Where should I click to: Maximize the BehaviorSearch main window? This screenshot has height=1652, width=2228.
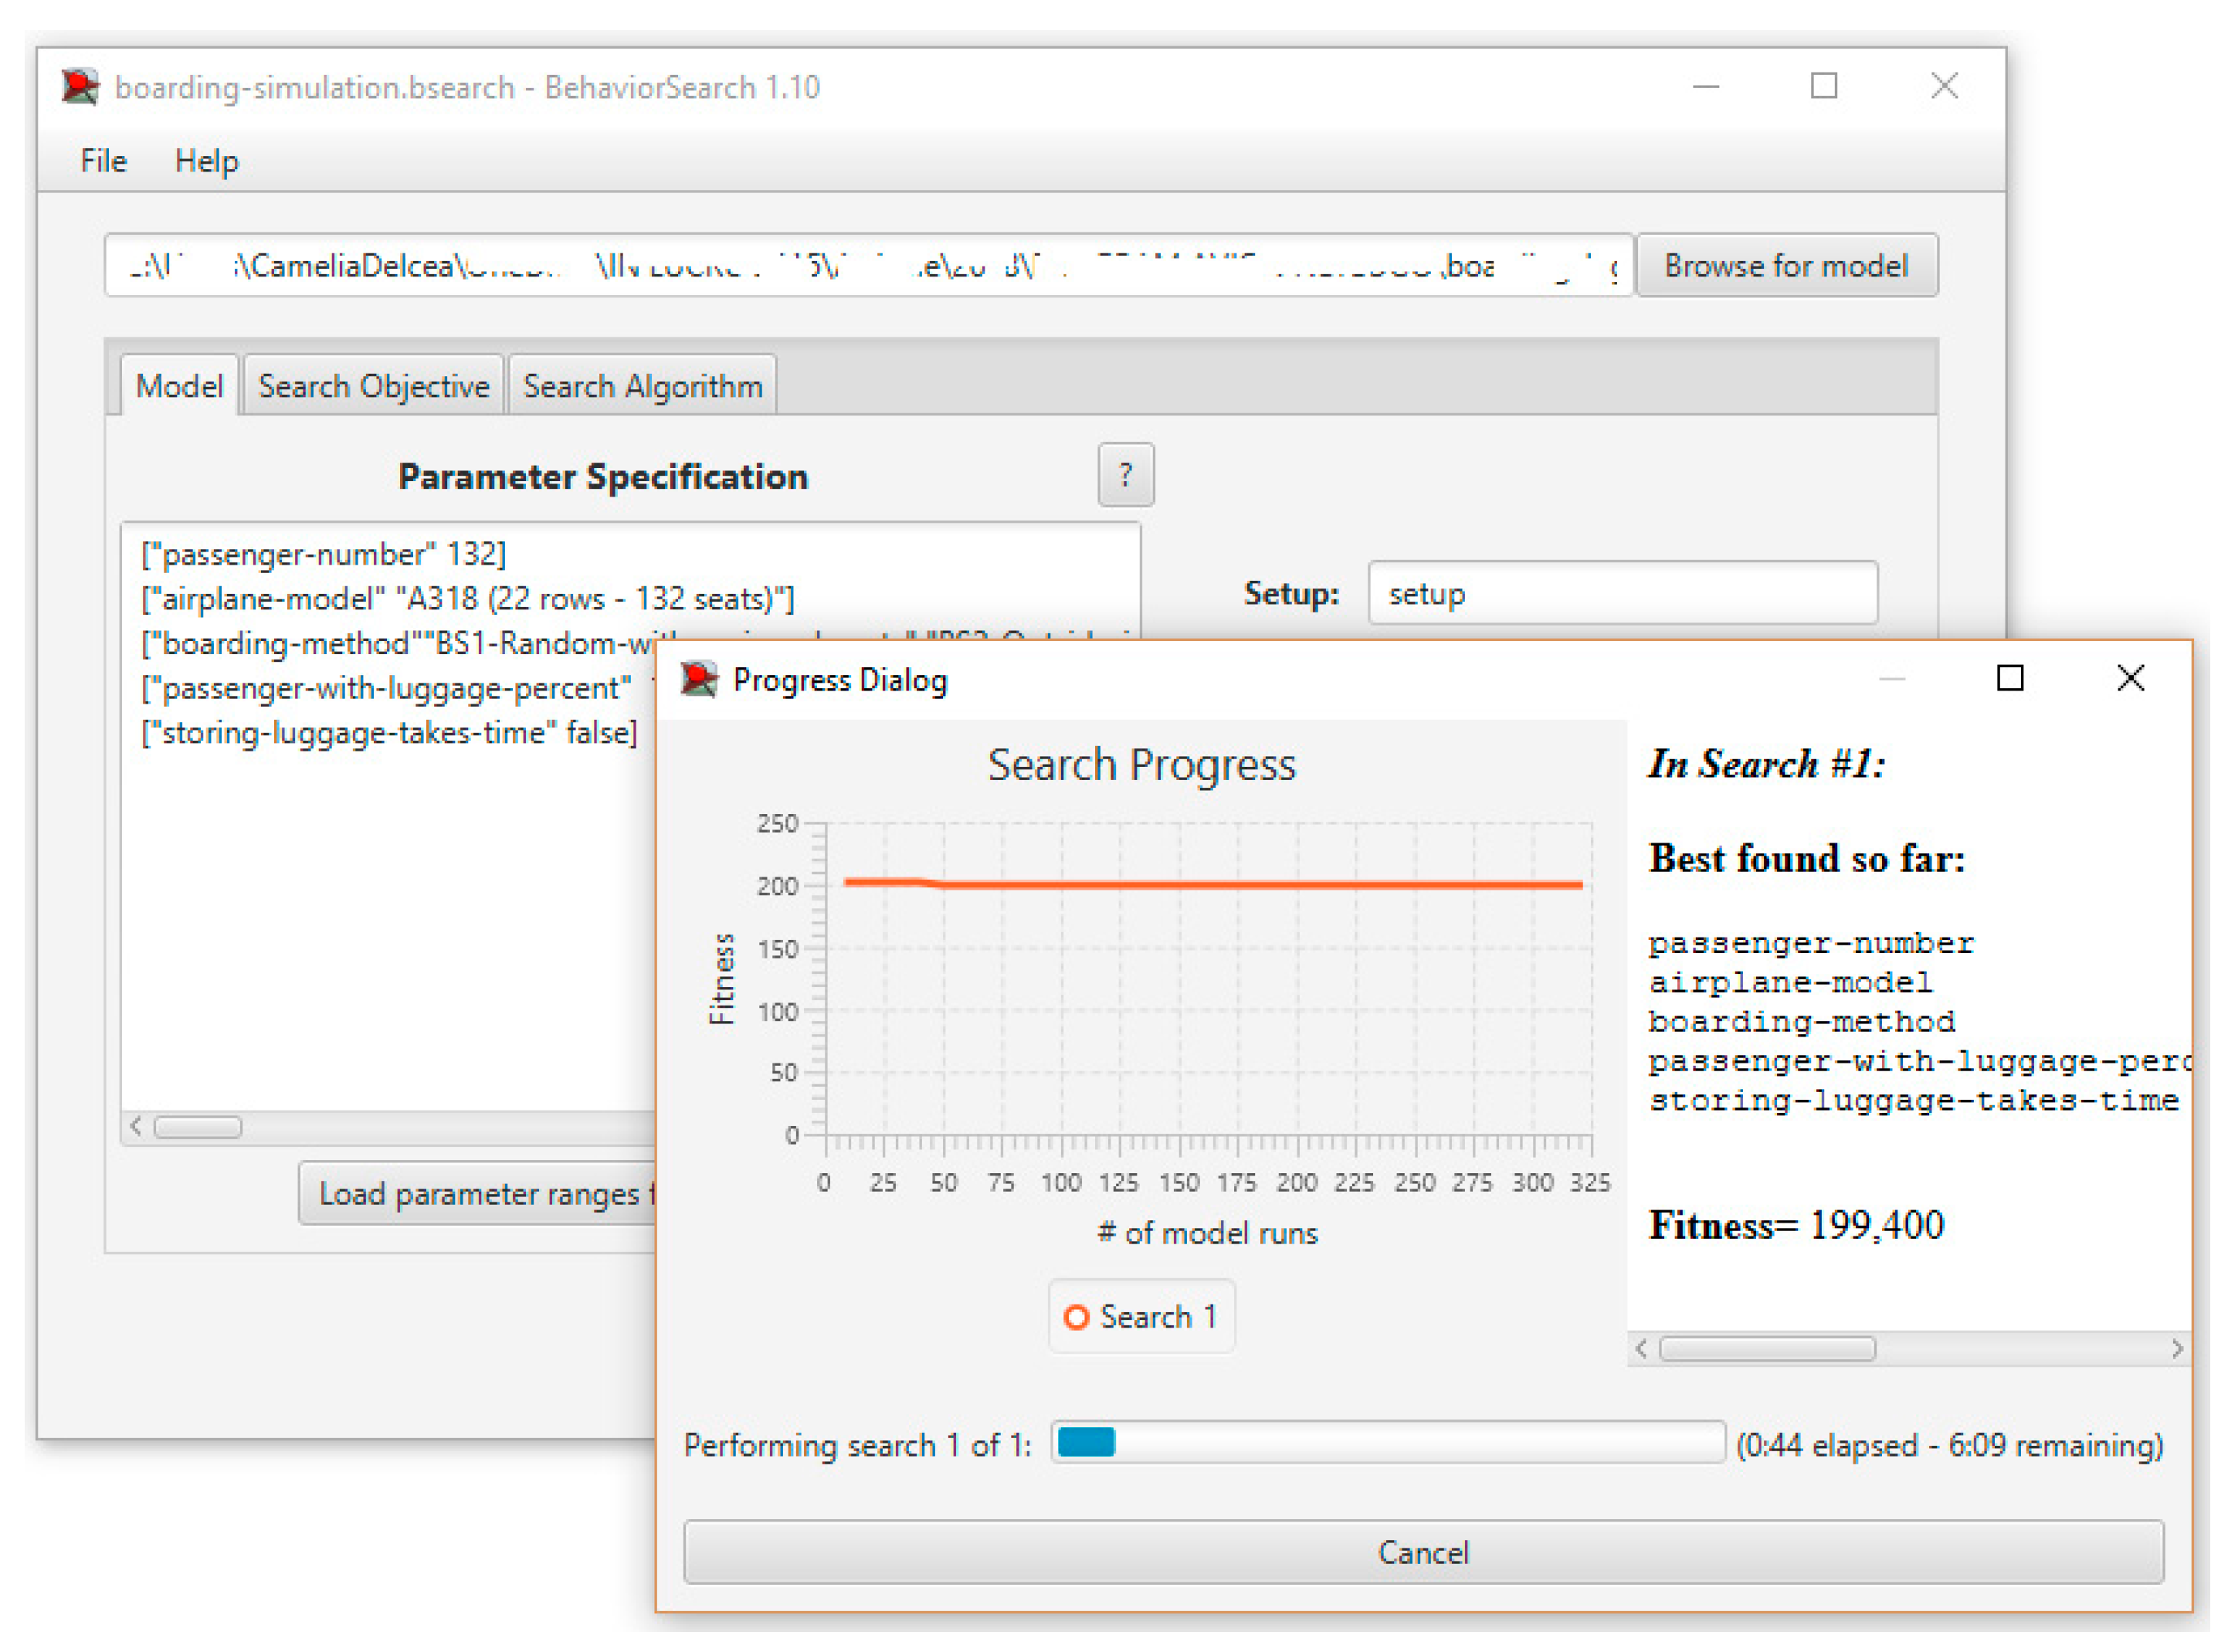coord(1823,87)
